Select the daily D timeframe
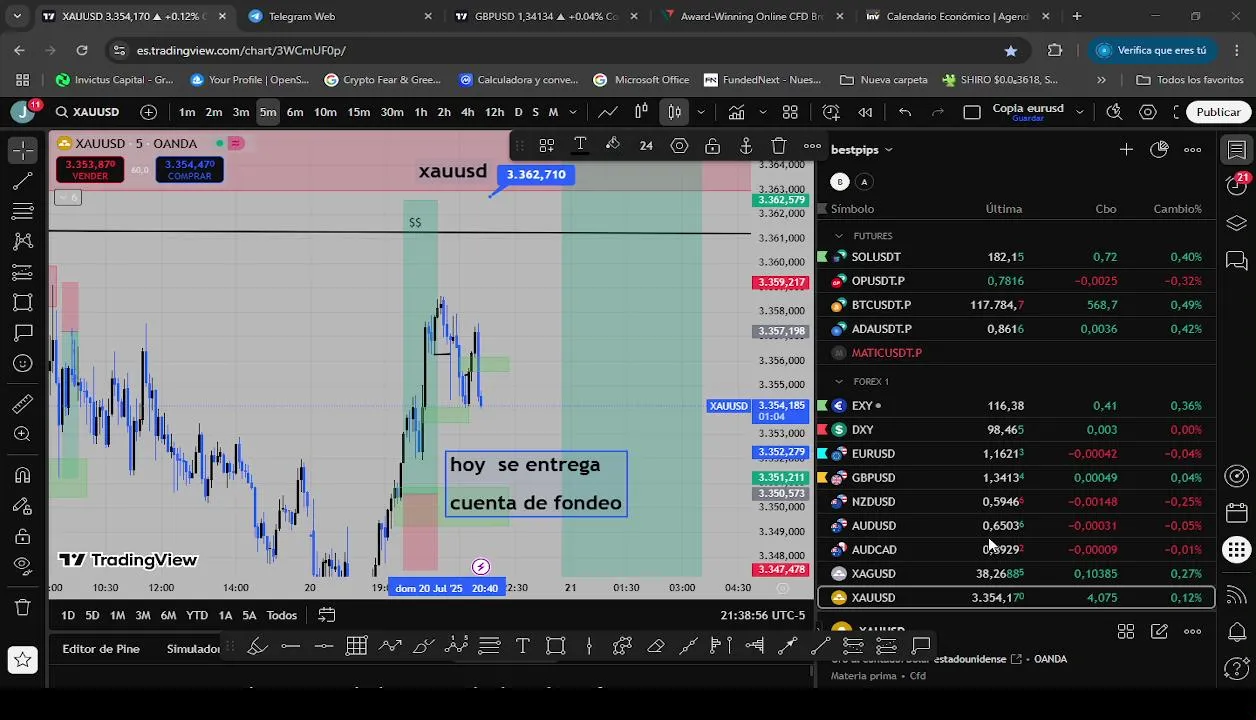Screen dimensions: 1256x720 pyautogui.click(x=518, y=112)
